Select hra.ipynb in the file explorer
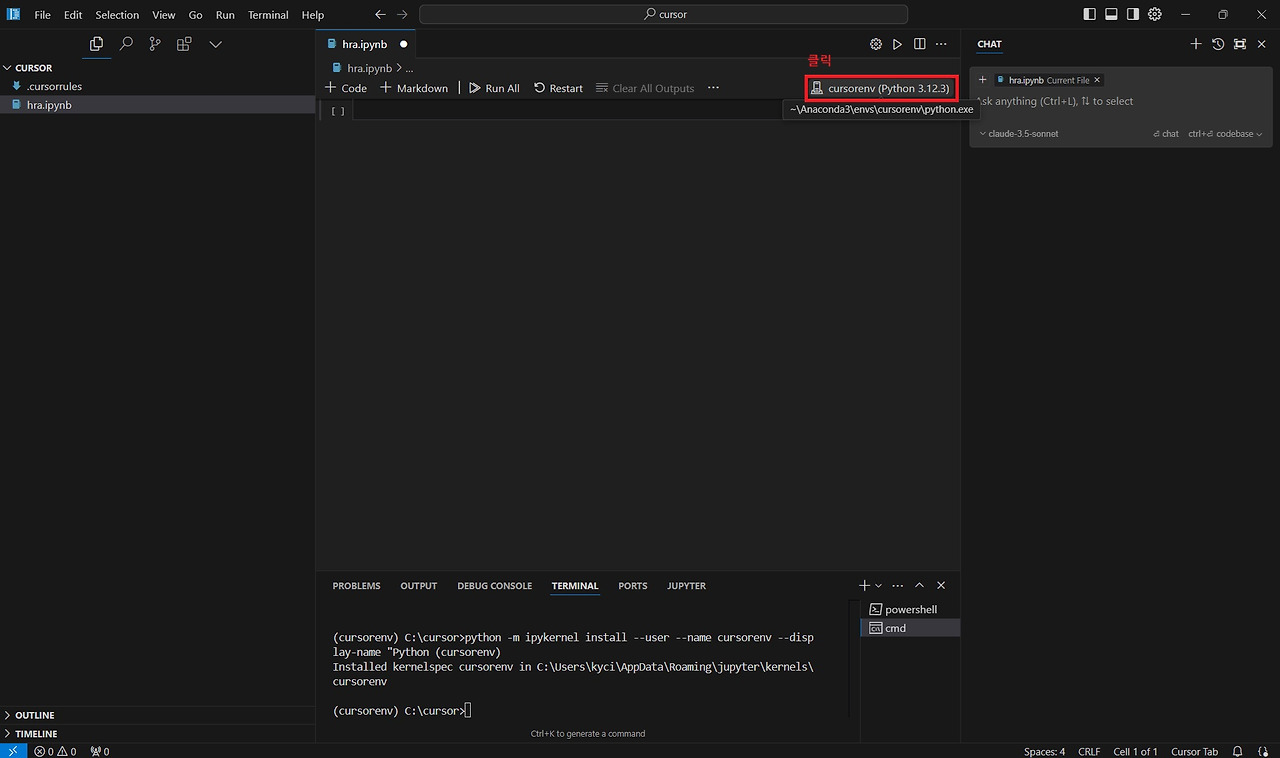The width and height of the screenshot is (1280, 758). [x=158, y=105]
